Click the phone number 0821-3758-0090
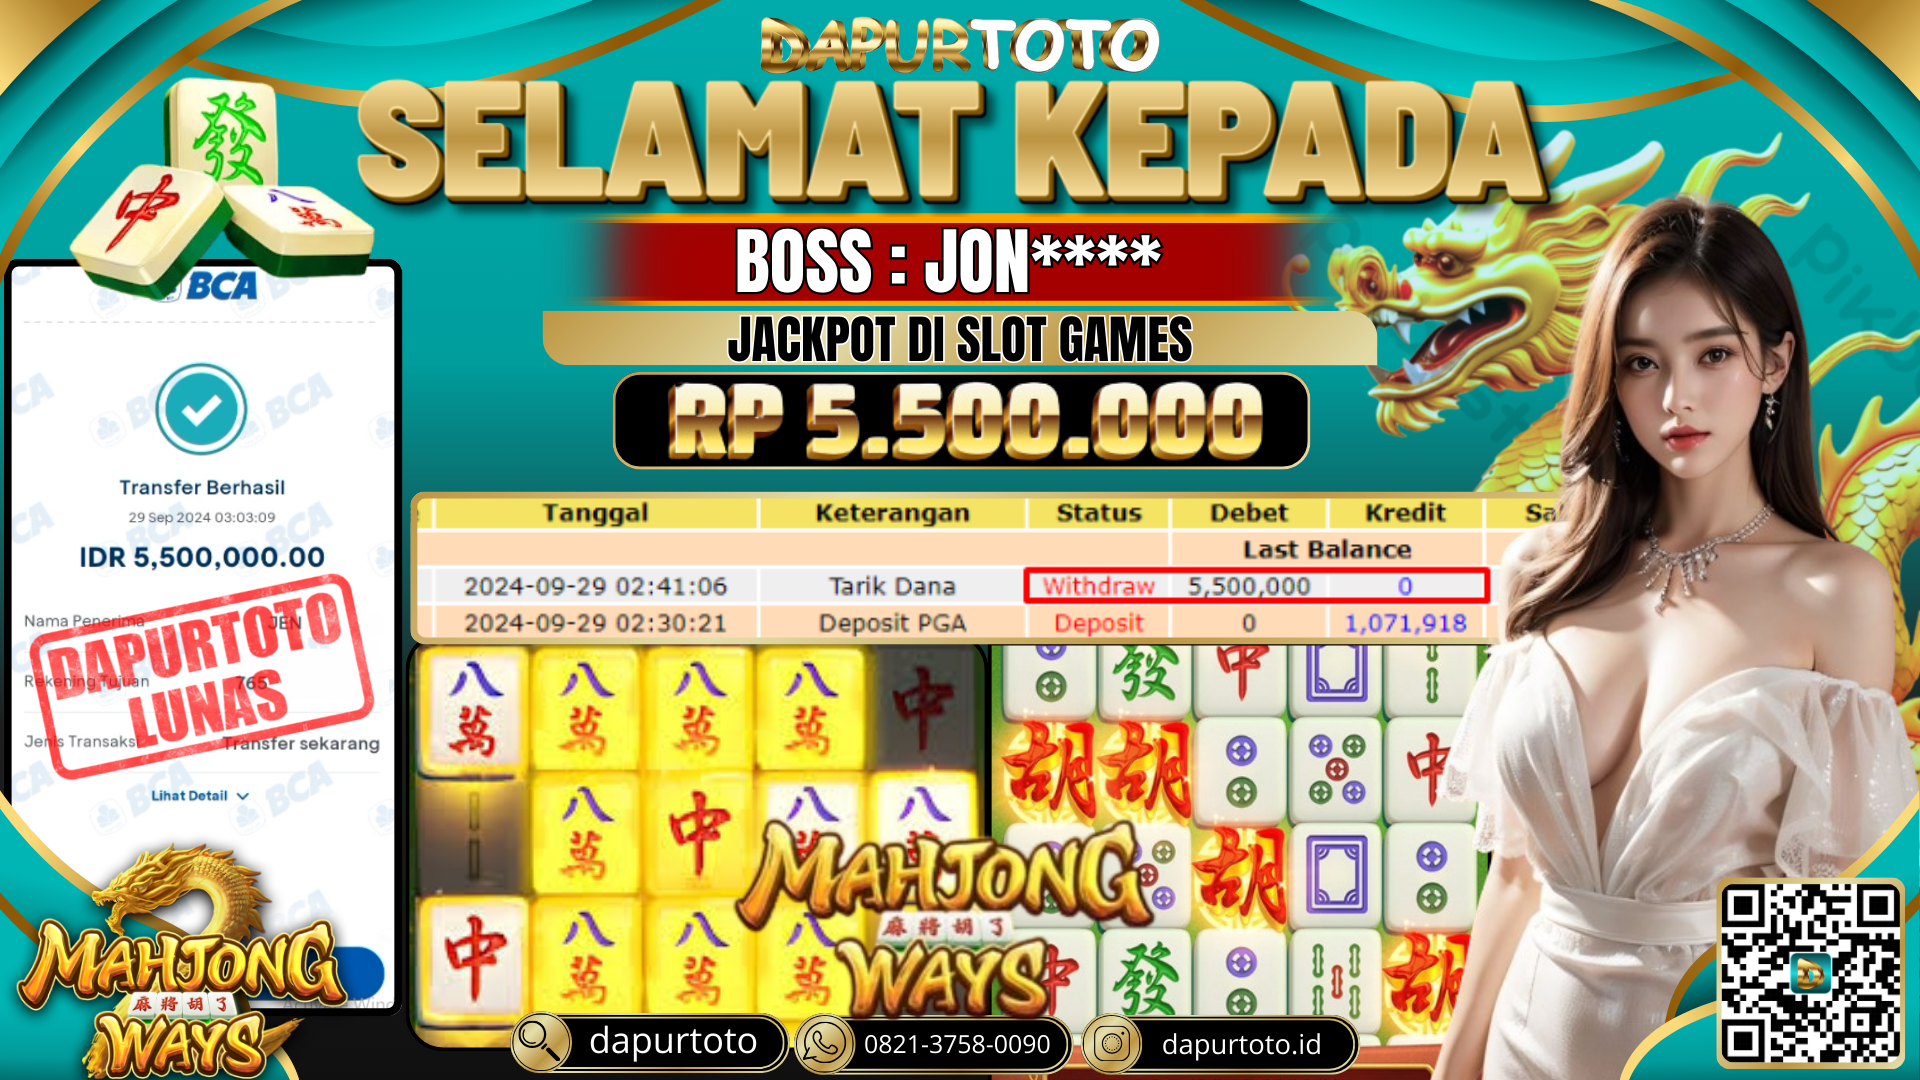The image size is (1920, 1080). coord(957,1044)
